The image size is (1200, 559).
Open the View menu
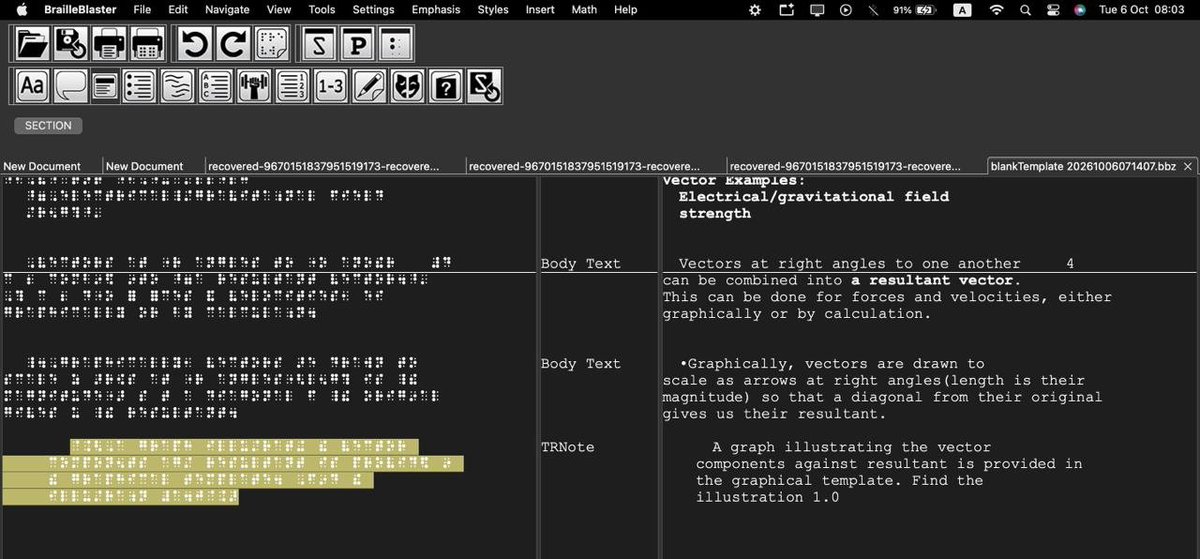pyautogui.click(x=279, y=9)
